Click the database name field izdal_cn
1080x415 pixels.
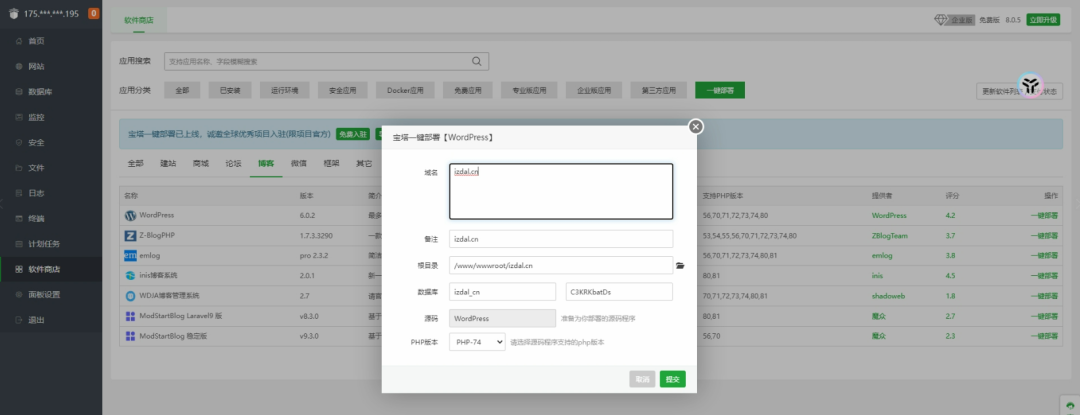pyautogui.click(x=502, y=292)
